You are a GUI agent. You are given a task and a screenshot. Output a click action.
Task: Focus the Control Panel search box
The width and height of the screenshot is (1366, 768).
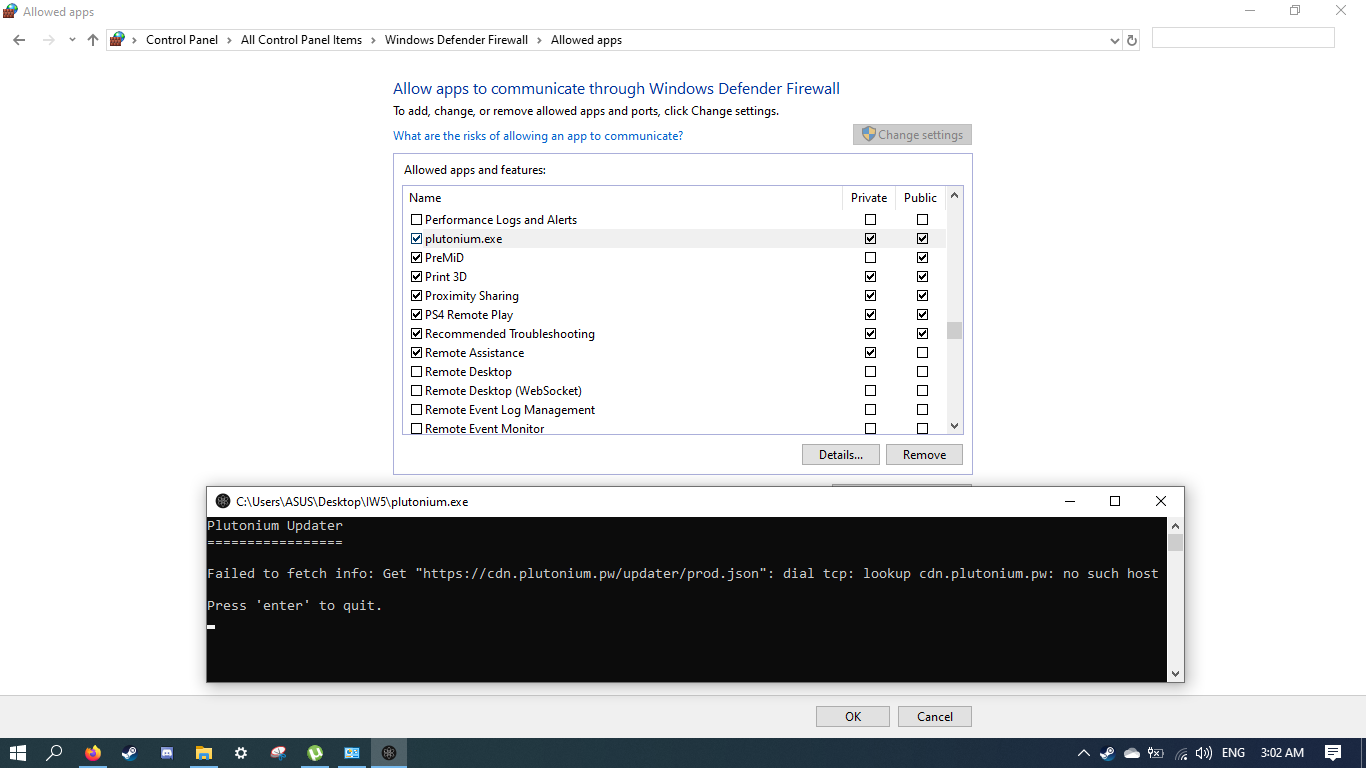tap(1243, 38)
